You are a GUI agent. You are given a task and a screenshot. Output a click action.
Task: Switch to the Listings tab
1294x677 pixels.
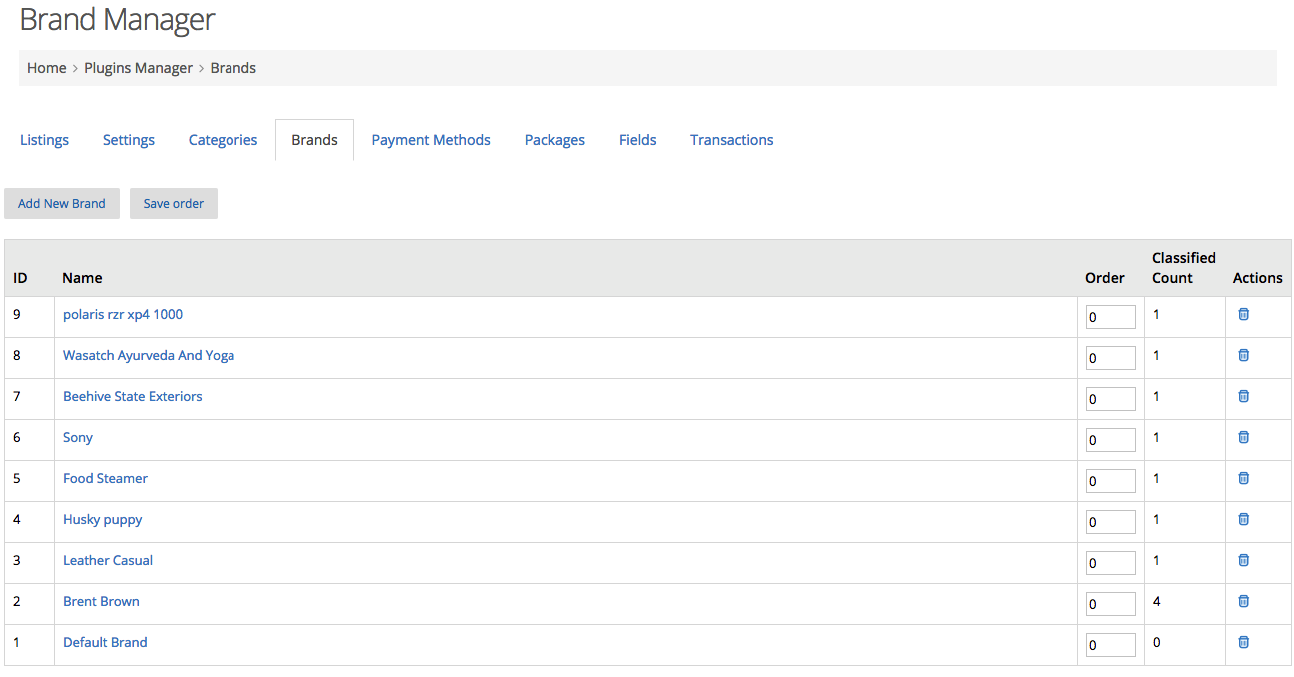(x=44, y=140)
